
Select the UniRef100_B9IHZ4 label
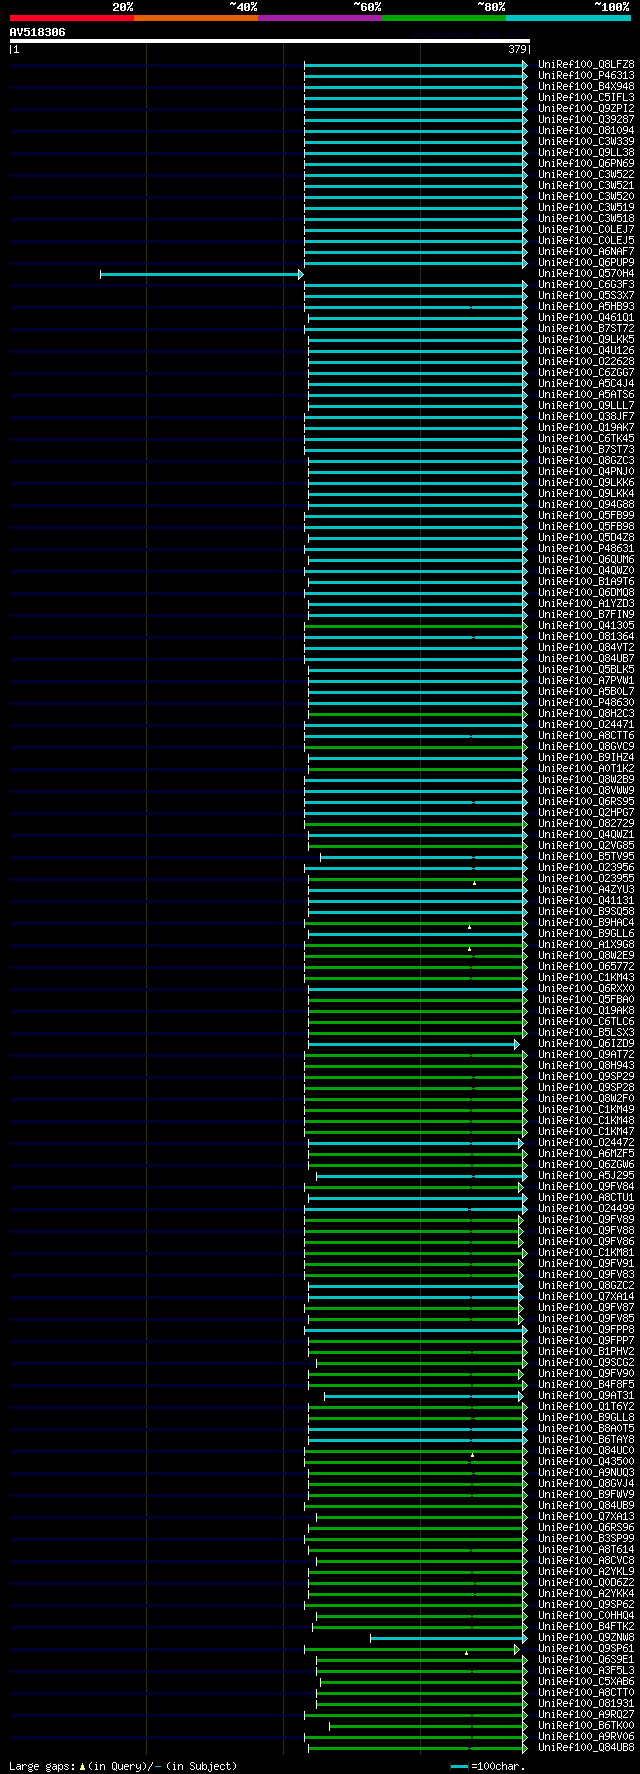(586, 757)
